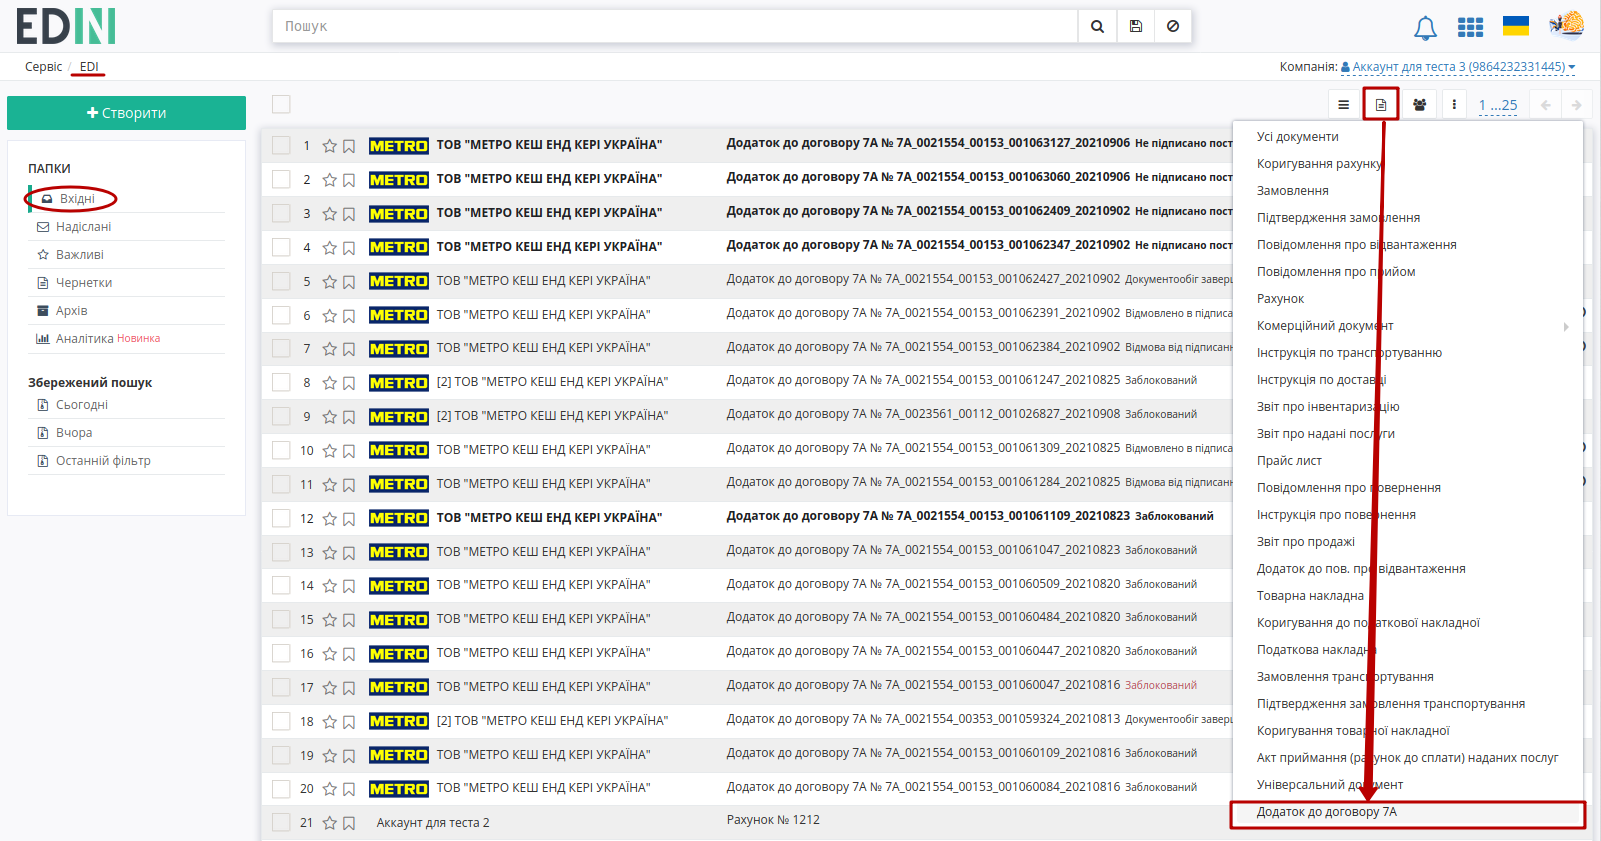Star document in row 12
This screenshot has width=1601, height=841.
[329, 519]
